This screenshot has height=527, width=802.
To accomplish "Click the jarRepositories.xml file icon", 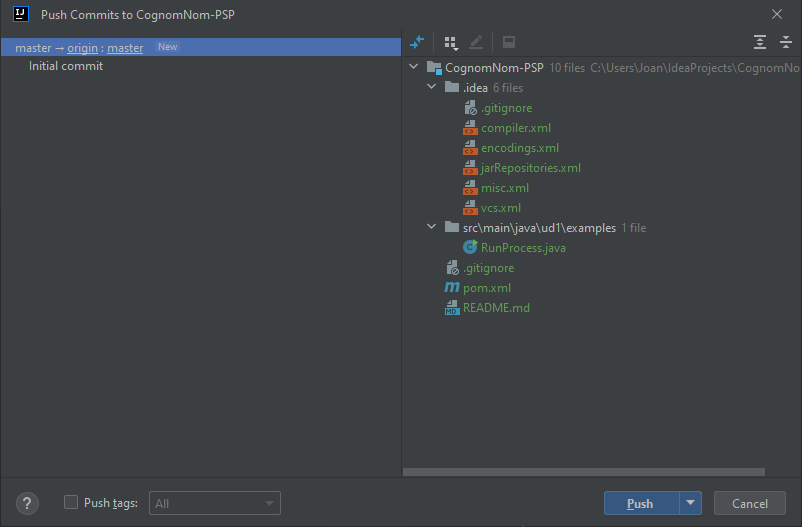I will click(x=470, y=168).
